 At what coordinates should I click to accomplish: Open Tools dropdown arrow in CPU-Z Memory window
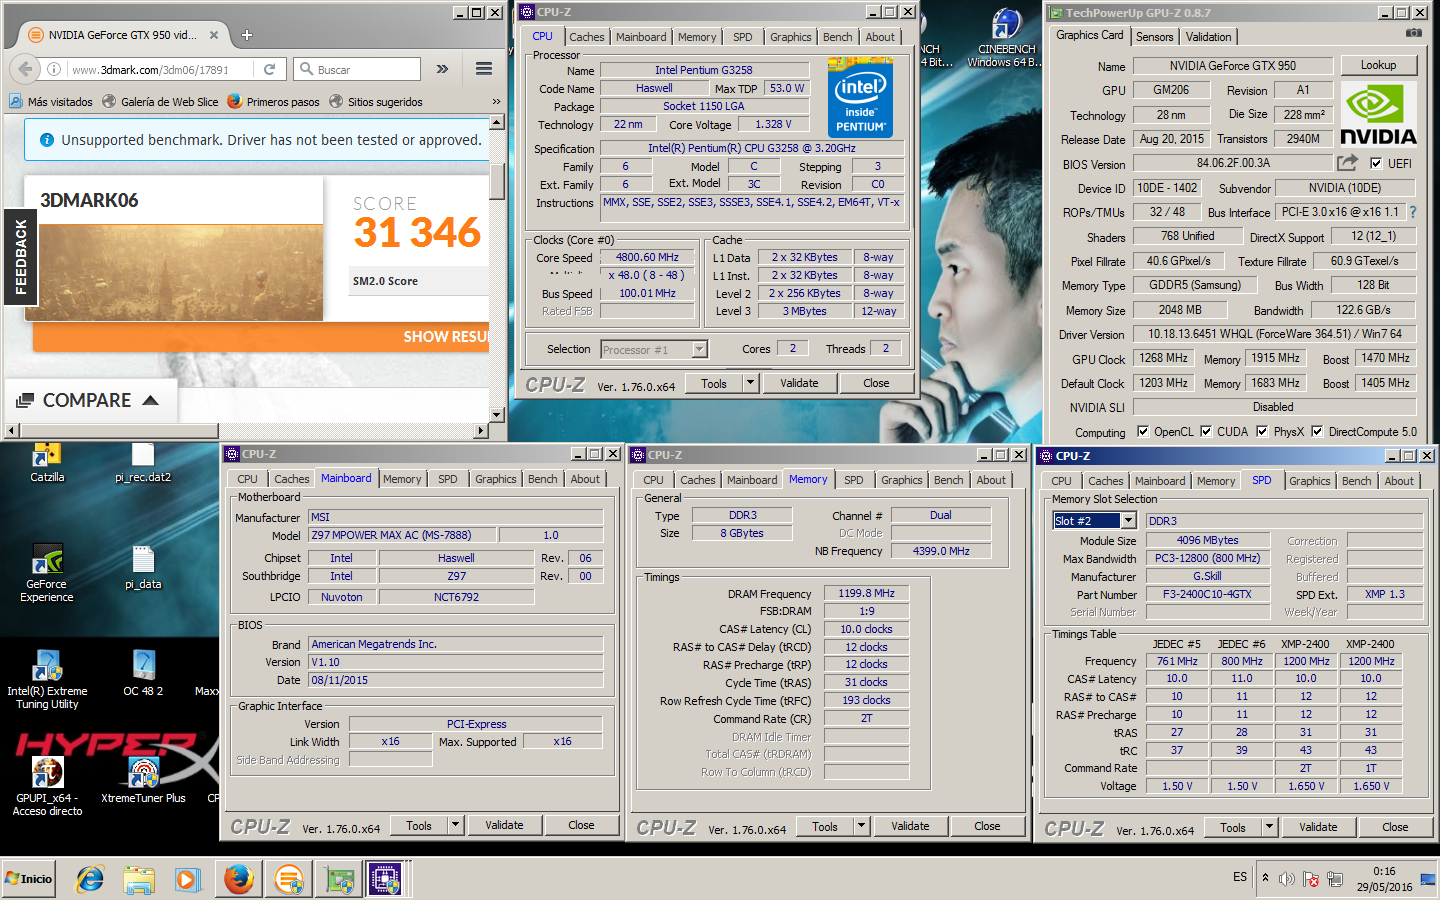(x=861, y=826)
